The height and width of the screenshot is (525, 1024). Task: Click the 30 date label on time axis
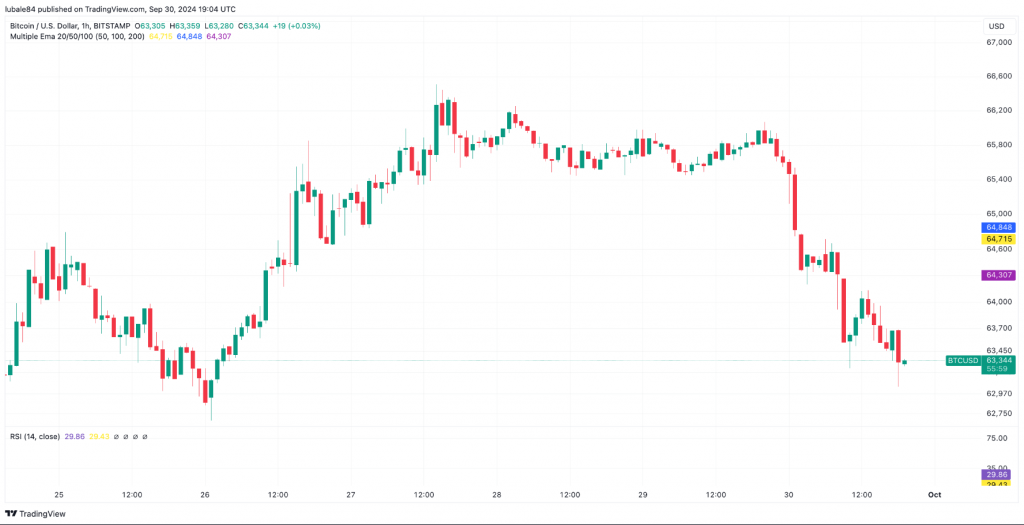(x=789, y=495)
